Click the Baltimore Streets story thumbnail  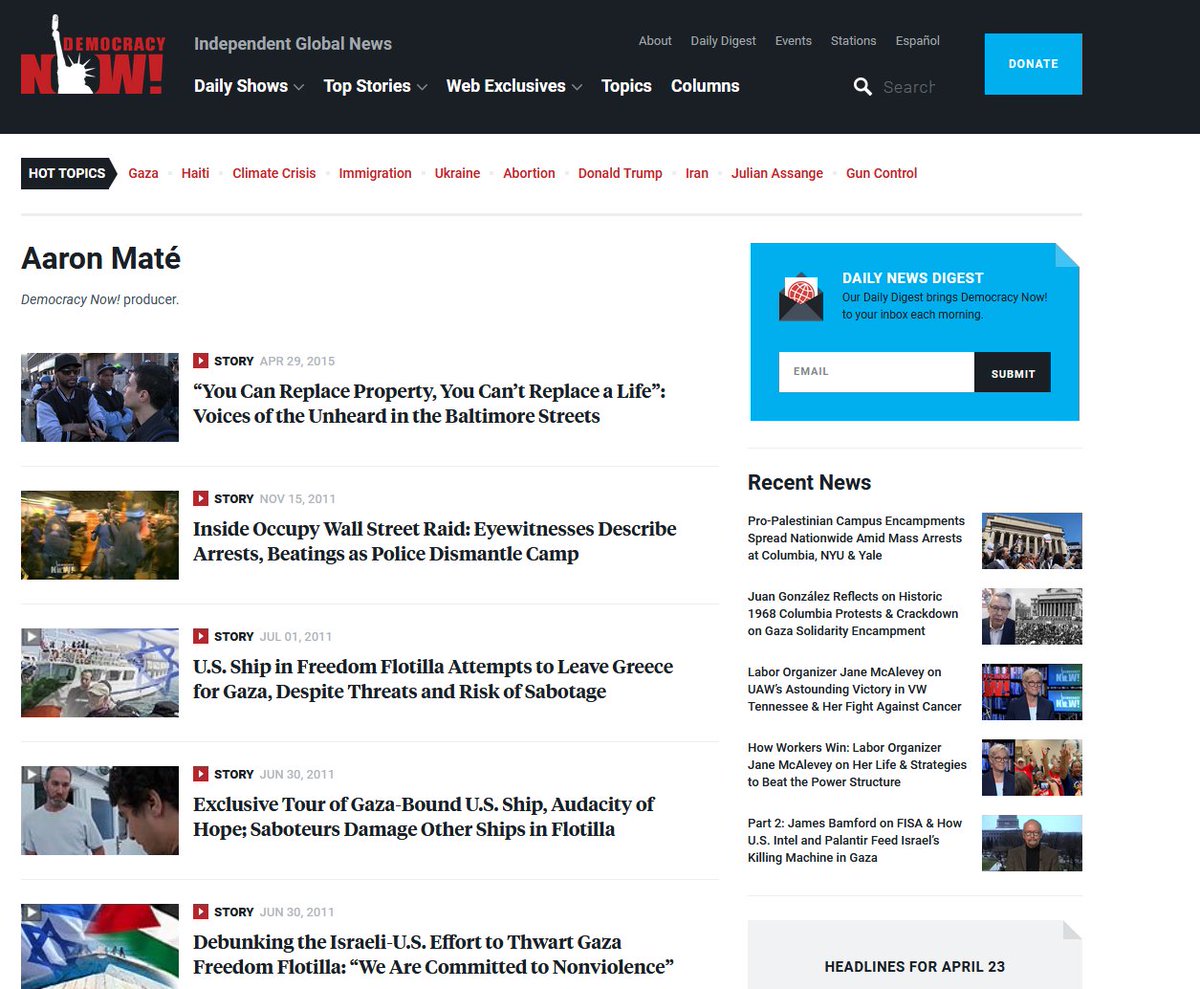100,397
